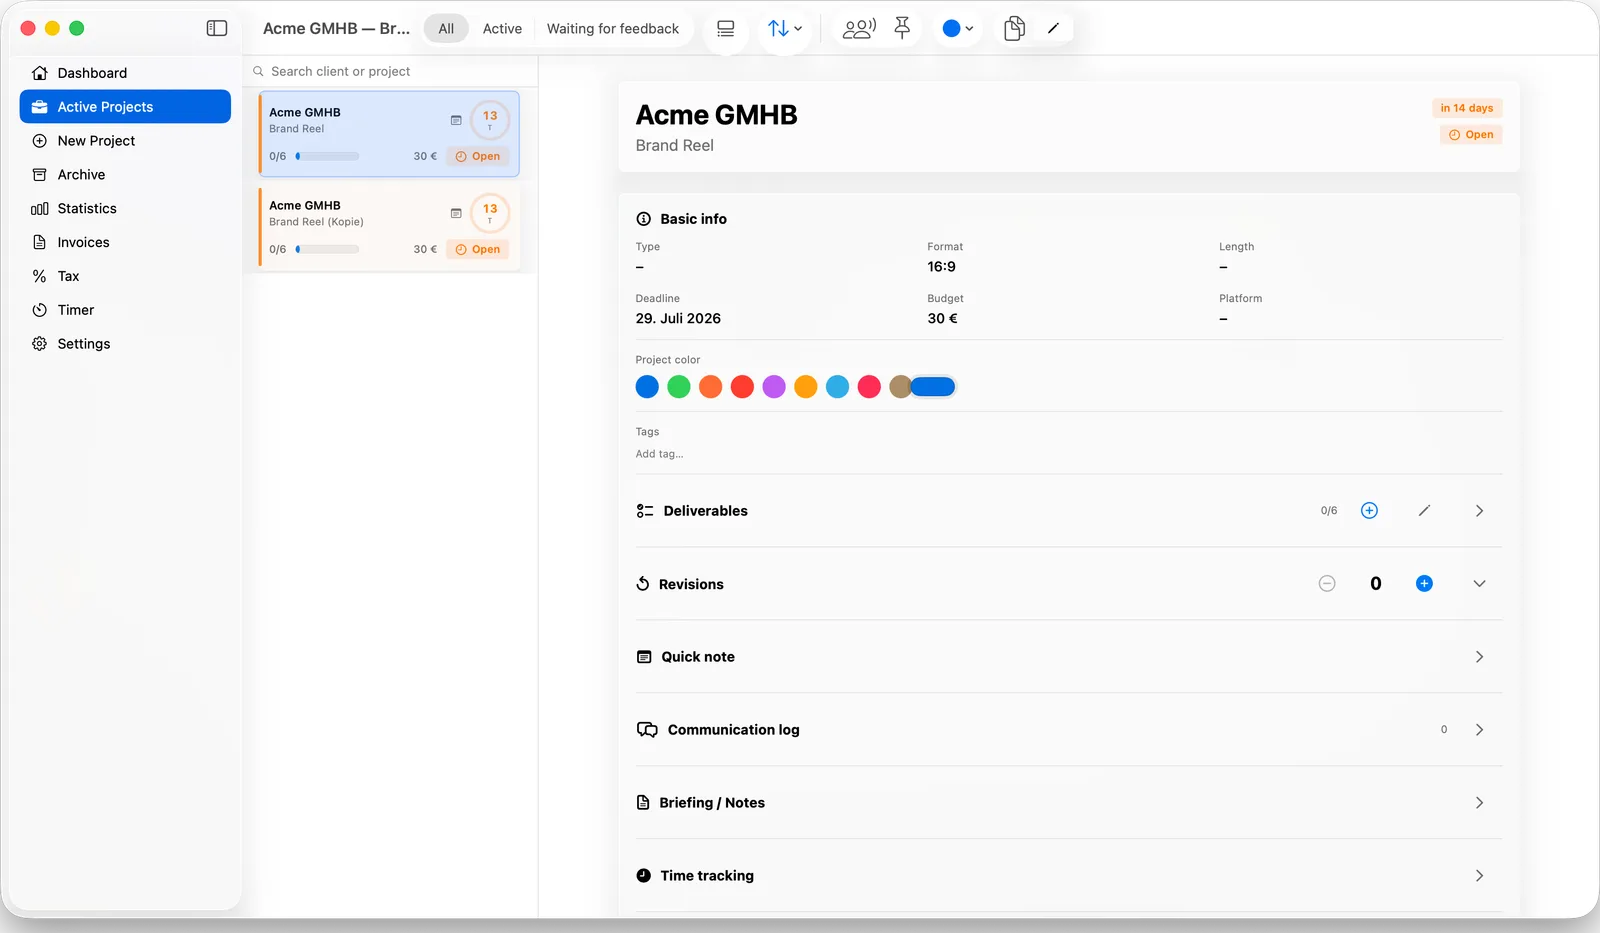Click the Brand Reel card progress bar
This screenshot has width=1600, height=933.
(x=327, y=156)
